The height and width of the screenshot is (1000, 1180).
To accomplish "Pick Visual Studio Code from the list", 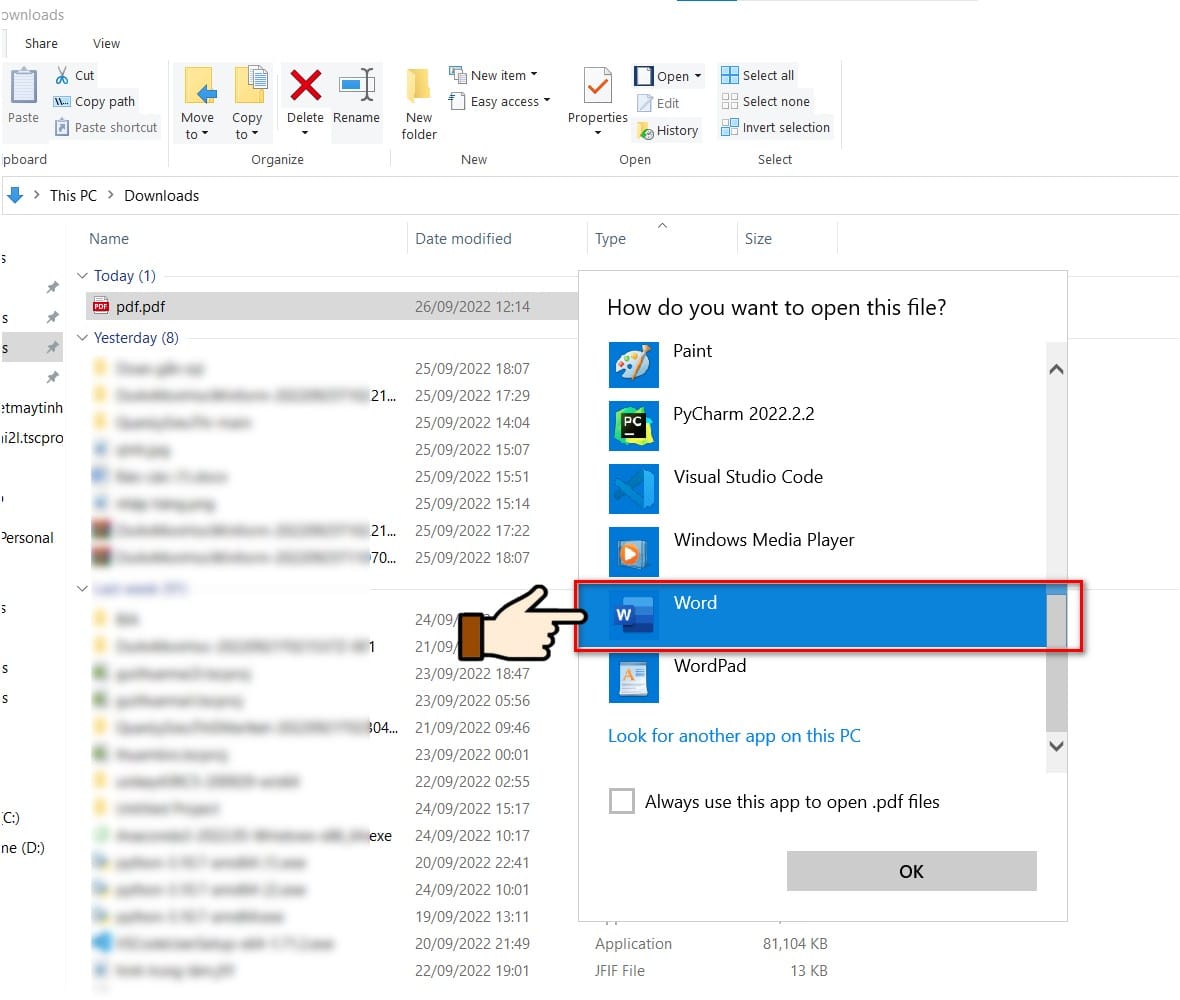I will 826,489.
